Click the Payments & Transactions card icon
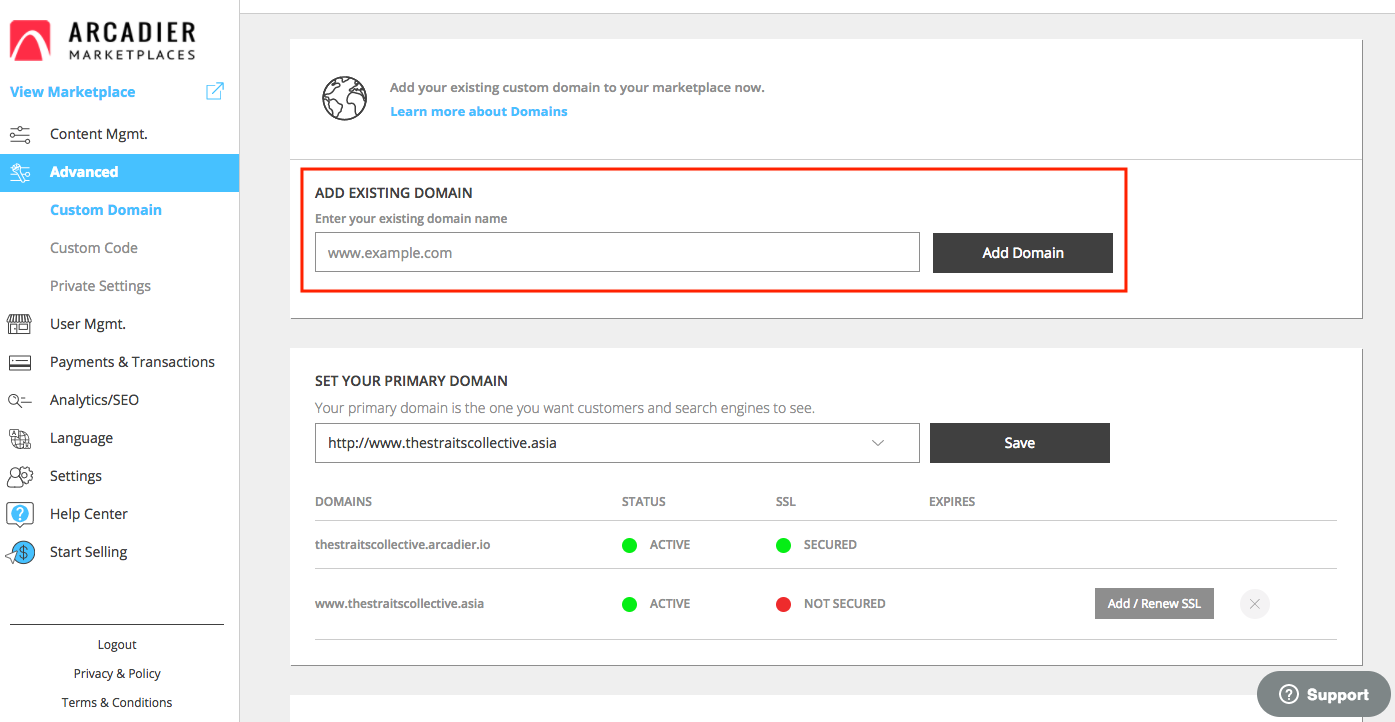 (20, 362)
